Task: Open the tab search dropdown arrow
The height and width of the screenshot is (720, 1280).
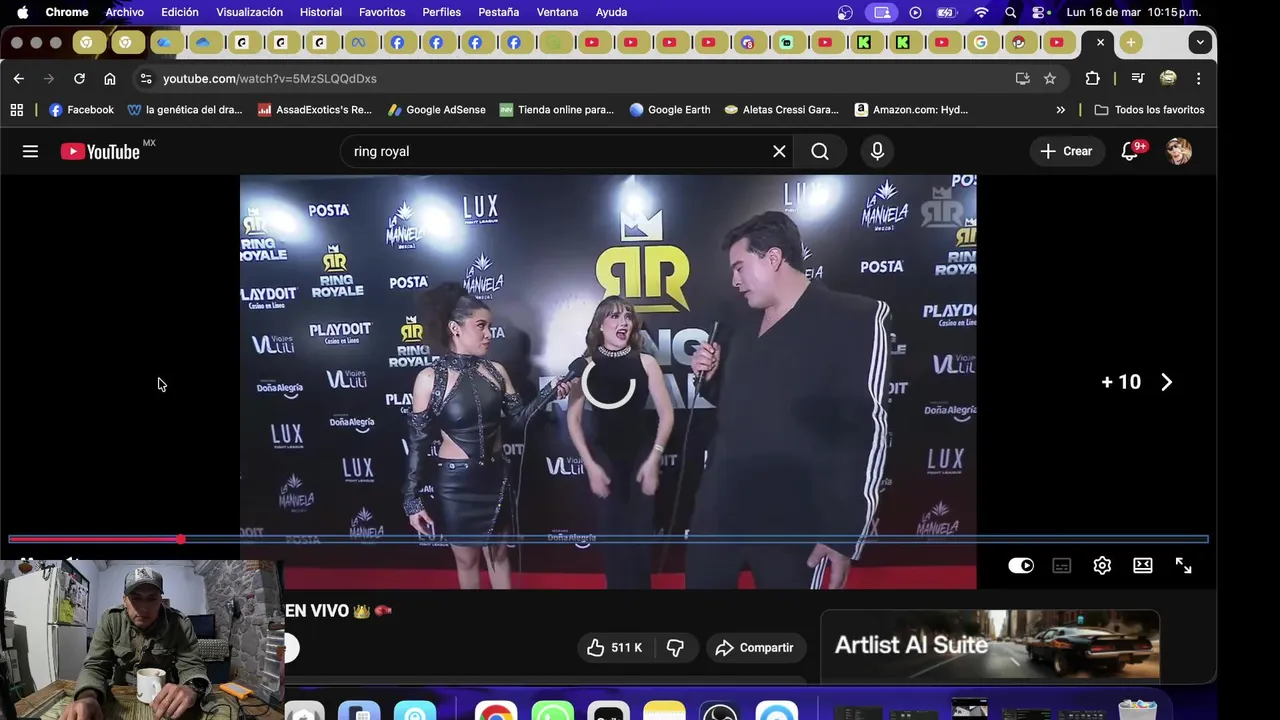Action: (1200, 42)
